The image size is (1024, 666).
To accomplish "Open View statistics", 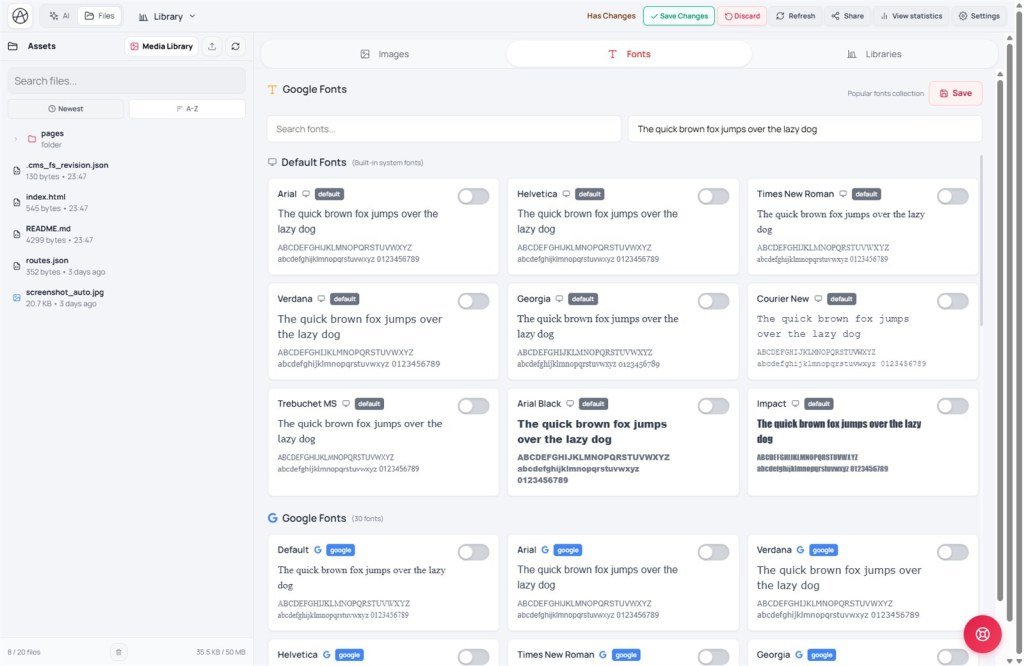I will [x=911, y=16].
